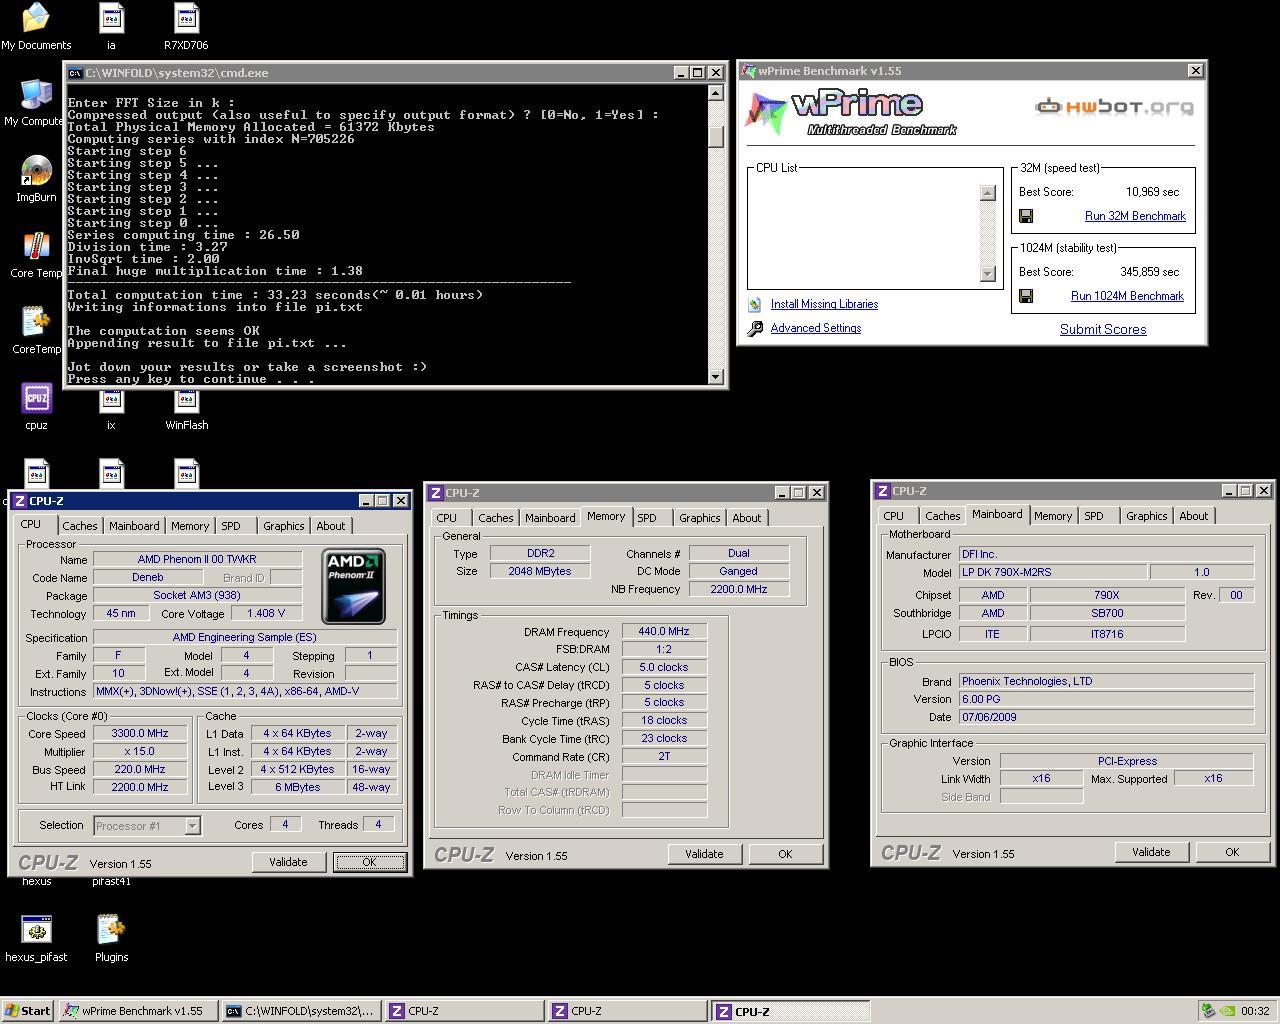1280x1024 pixels.
Task: Click the NB Frequency value '2200.0 MHz' in Memory tab
Action: click(x=739, y=589)
